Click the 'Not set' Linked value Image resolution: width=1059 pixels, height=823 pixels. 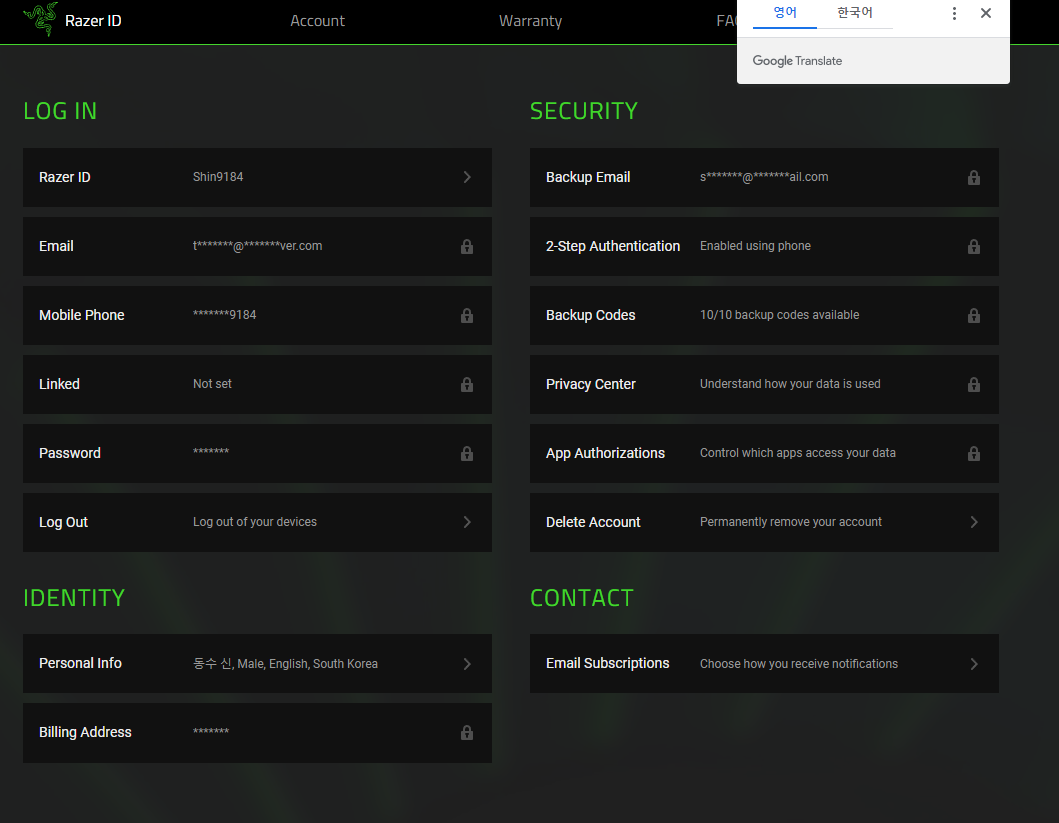tap(212, 383)
